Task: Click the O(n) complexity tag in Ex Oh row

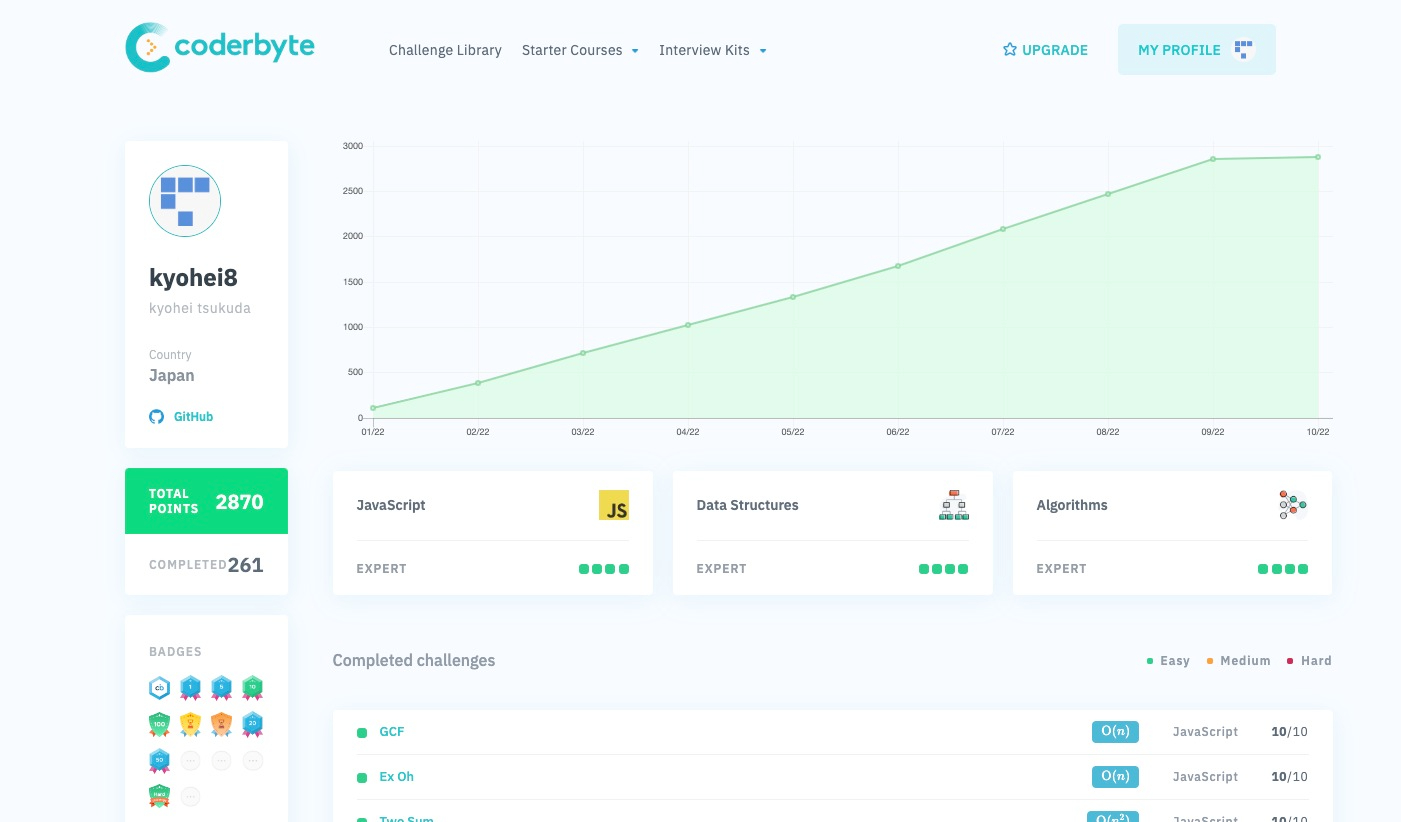Action: 1115,777
